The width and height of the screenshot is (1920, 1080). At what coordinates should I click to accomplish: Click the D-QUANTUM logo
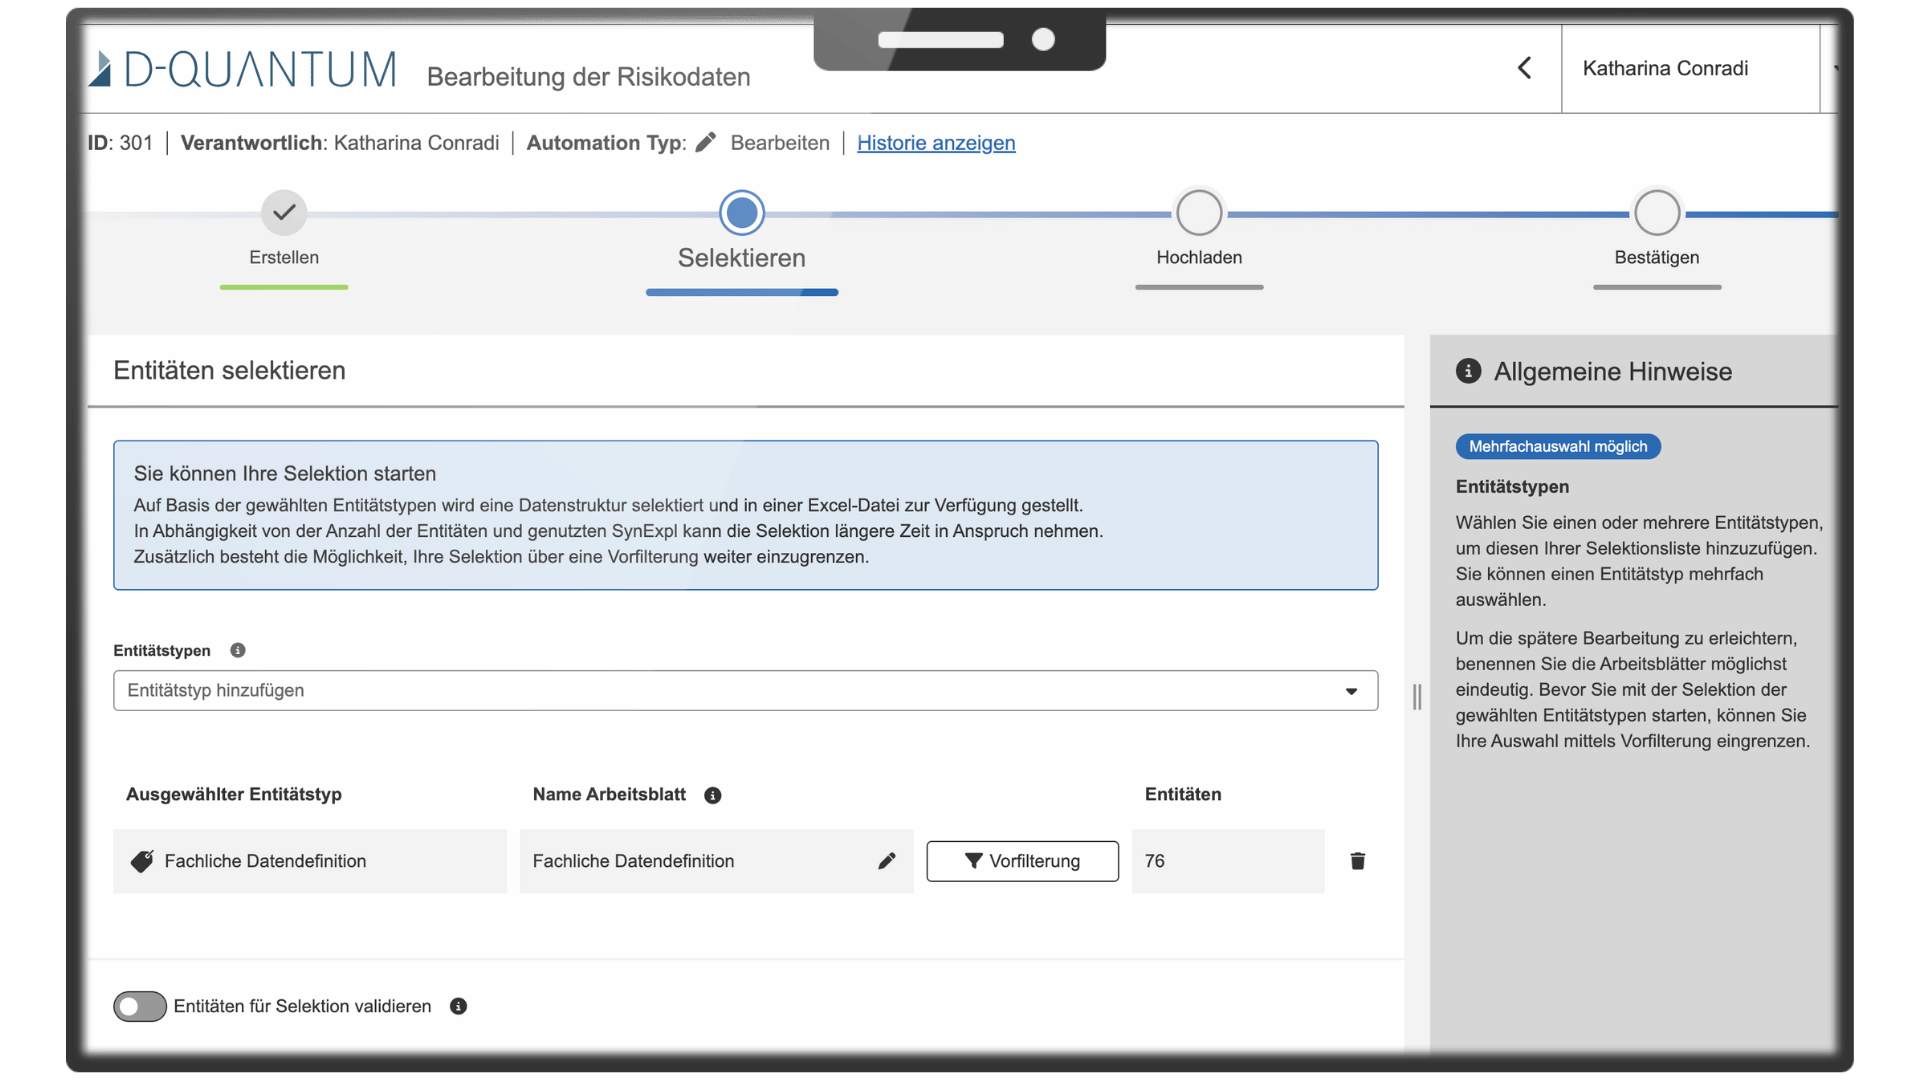click(x=243, y=69)
